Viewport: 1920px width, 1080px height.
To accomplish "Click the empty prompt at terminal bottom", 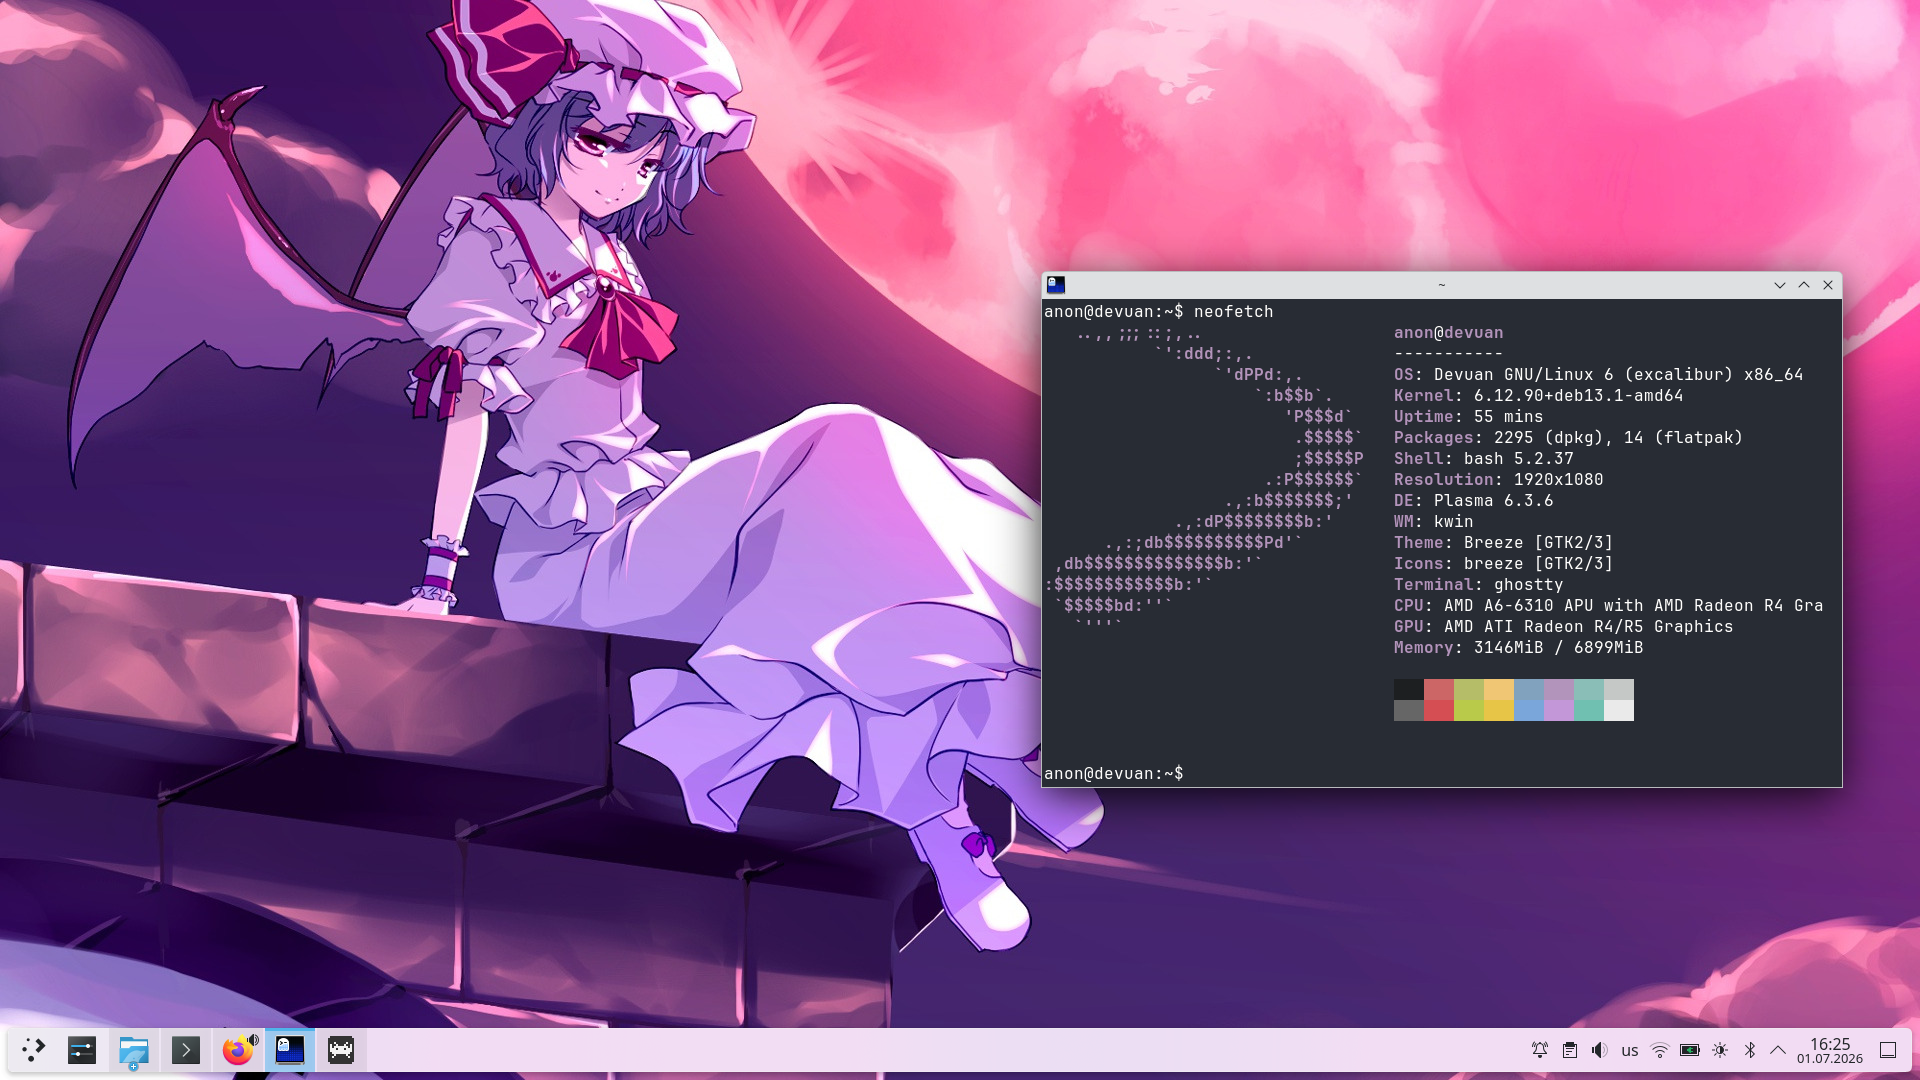I will coord(1114,774).
